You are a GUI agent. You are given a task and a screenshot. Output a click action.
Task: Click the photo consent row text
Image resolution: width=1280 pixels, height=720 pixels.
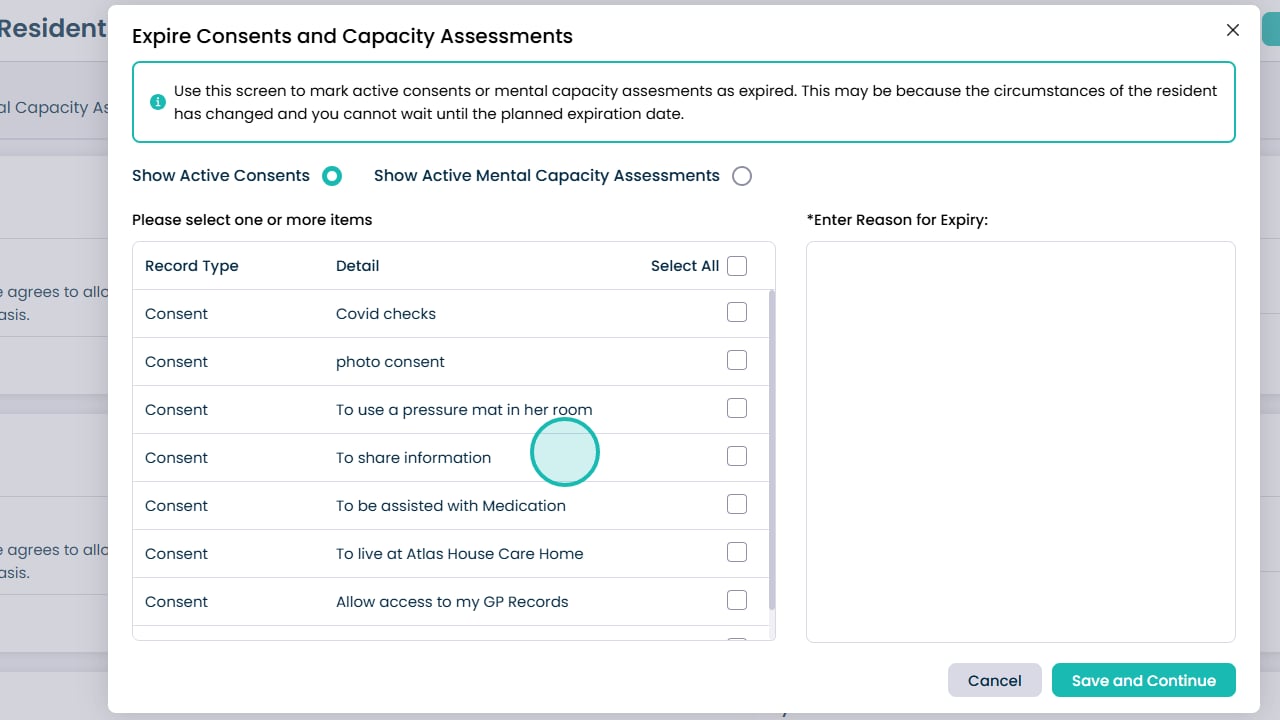[x=390, y=362]
